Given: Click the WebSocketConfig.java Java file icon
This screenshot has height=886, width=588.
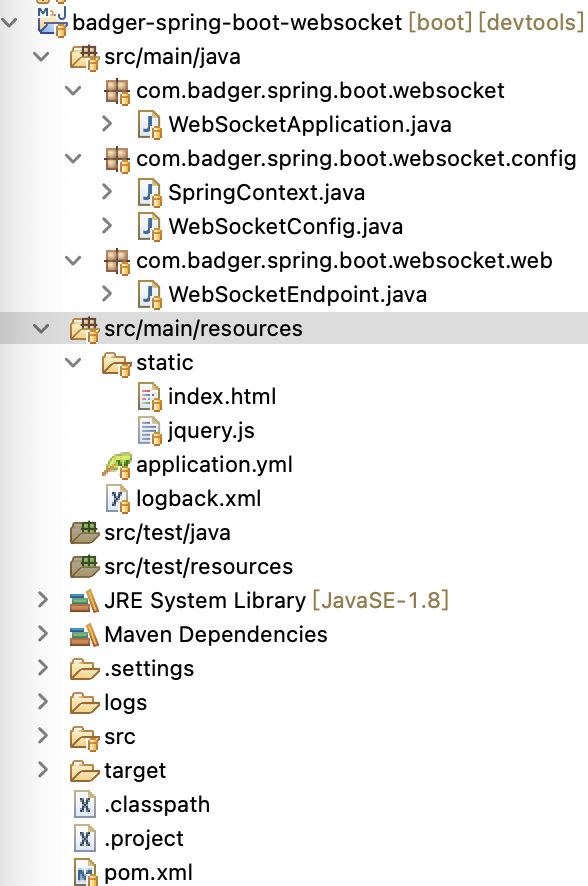Looking at the screenshot, I should pos(152,227).
